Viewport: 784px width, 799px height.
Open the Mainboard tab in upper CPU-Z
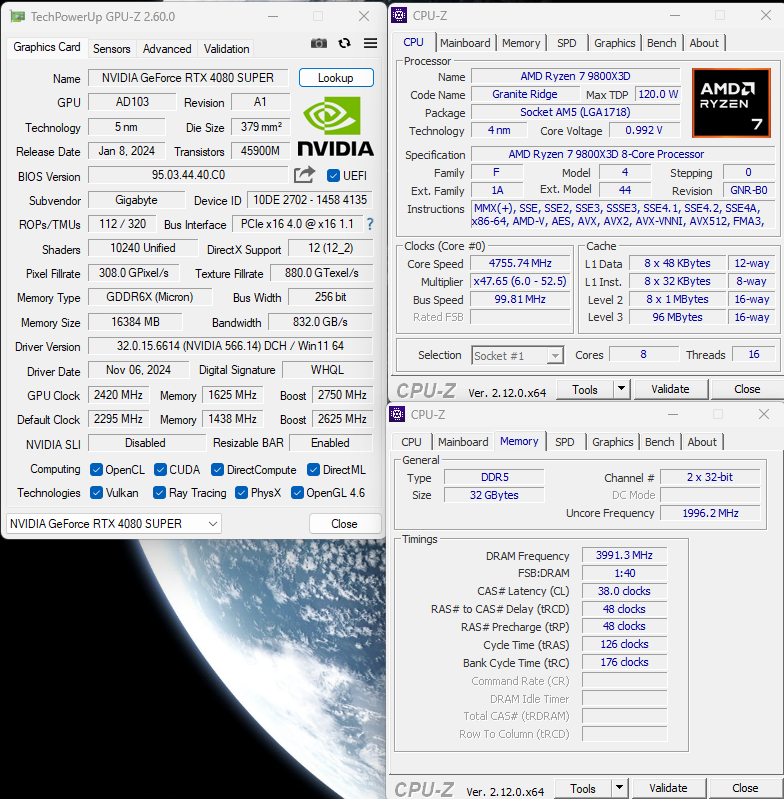(x=465, y=43)
